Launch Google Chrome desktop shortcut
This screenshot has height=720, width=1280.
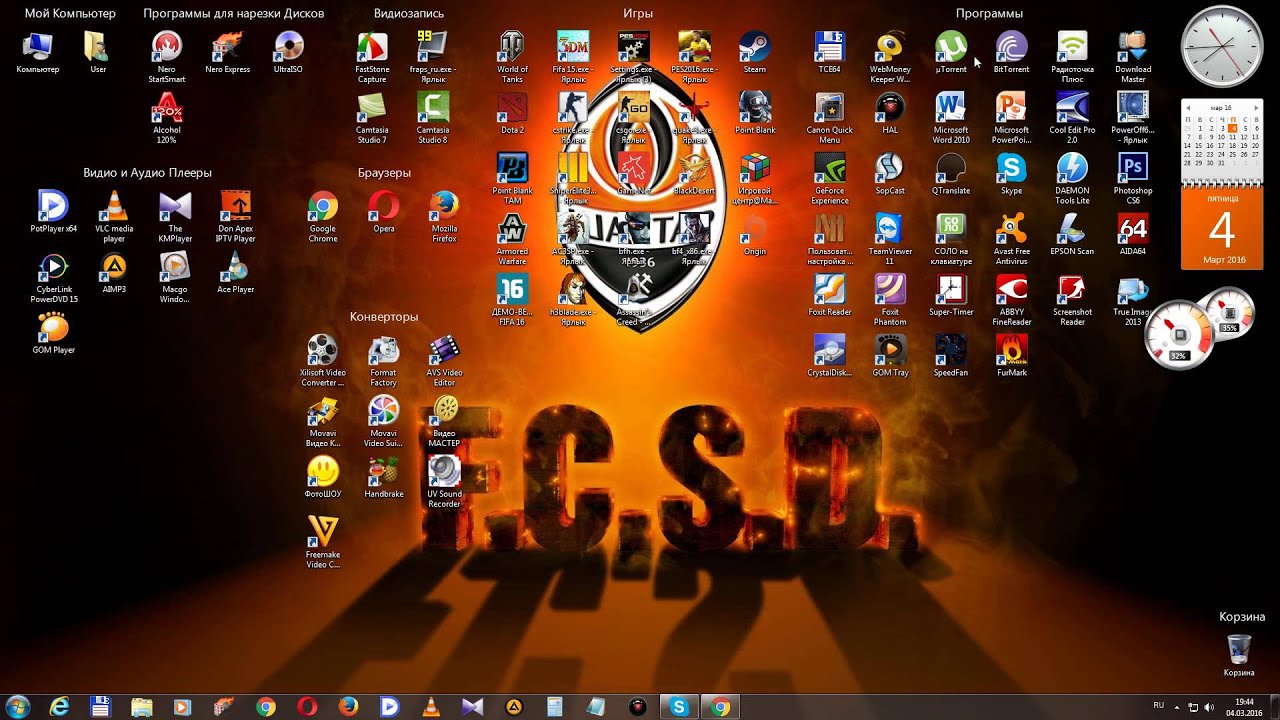323,217
